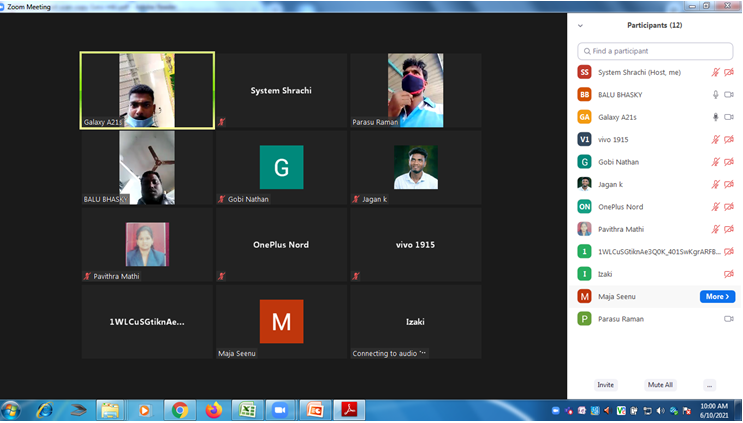Click Parasu Raman's camera icon in list
Screen dimensions: 743x423
(729, 319)
